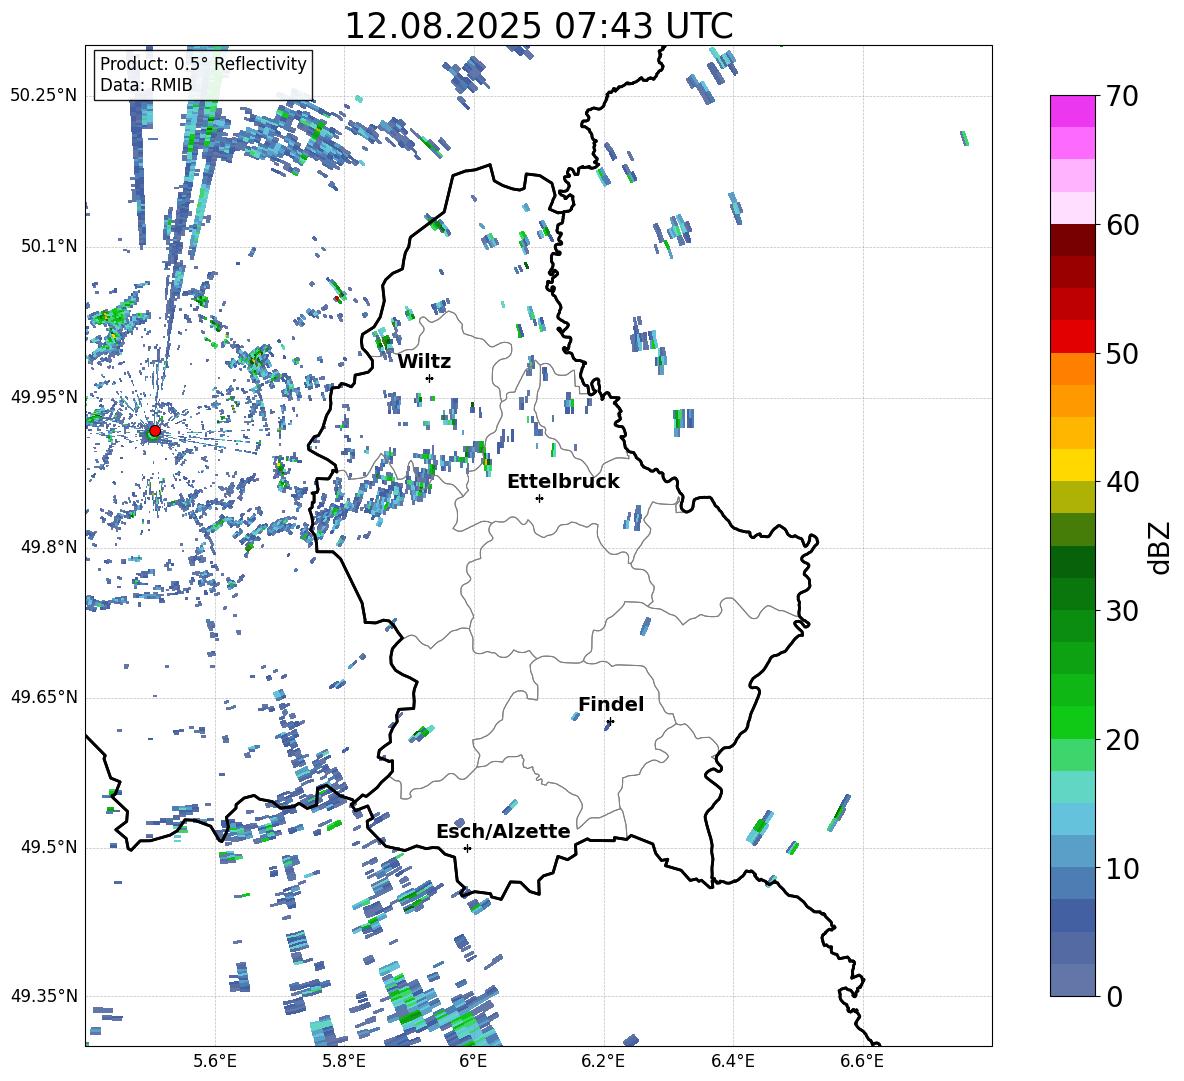Click the colorbar 50 tick label

[1123, 353]
